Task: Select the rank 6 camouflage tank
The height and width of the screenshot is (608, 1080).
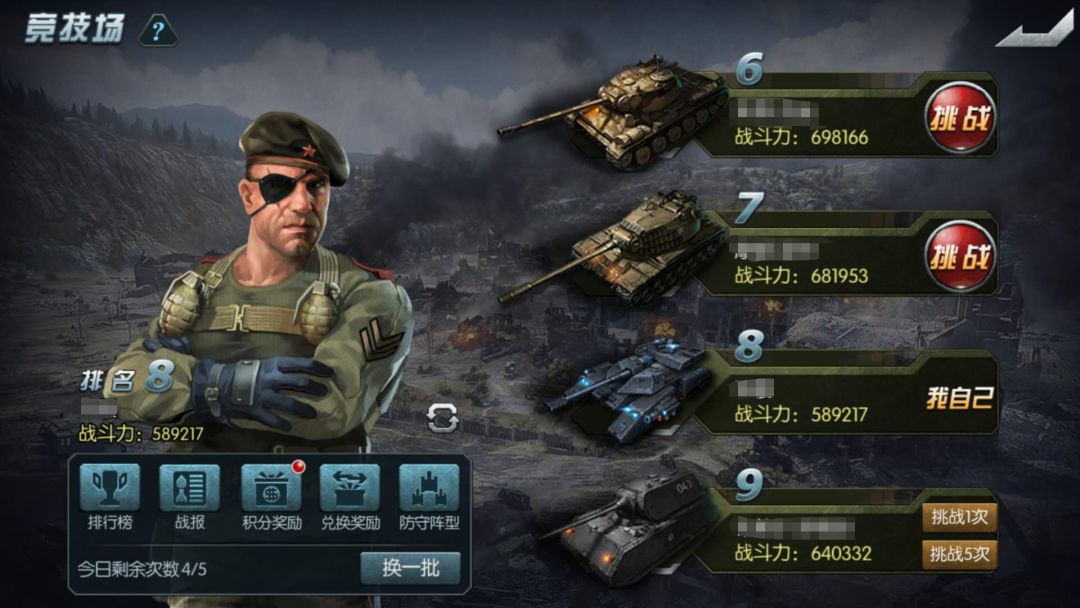Action: [x=613, y=114]
